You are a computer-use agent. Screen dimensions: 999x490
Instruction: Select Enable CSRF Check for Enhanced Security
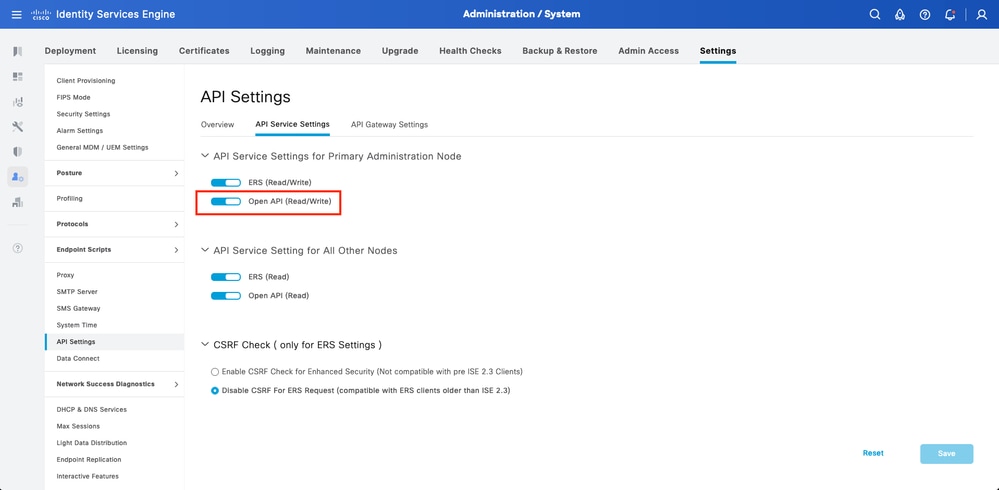215,371
